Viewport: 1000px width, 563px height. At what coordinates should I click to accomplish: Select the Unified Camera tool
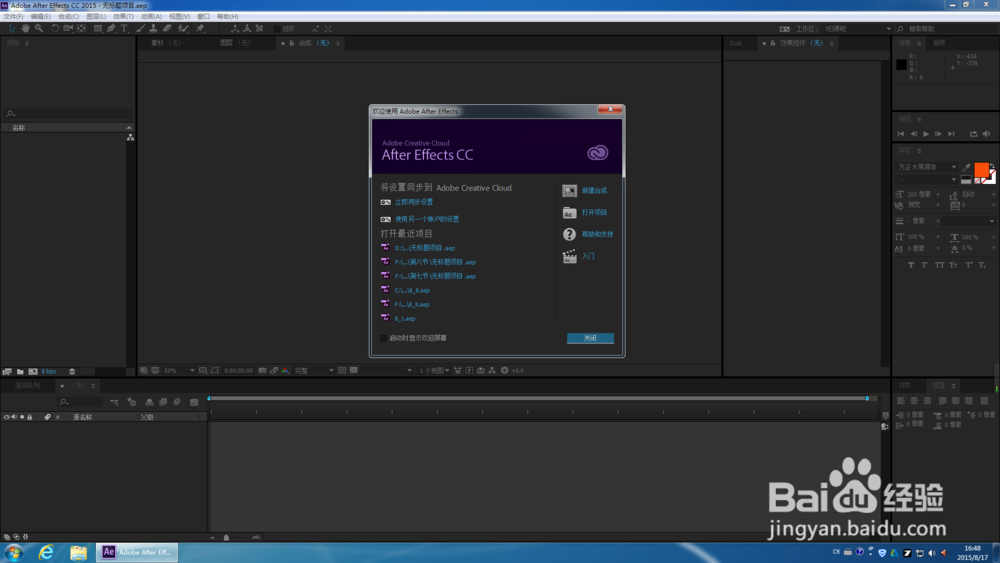68,29
